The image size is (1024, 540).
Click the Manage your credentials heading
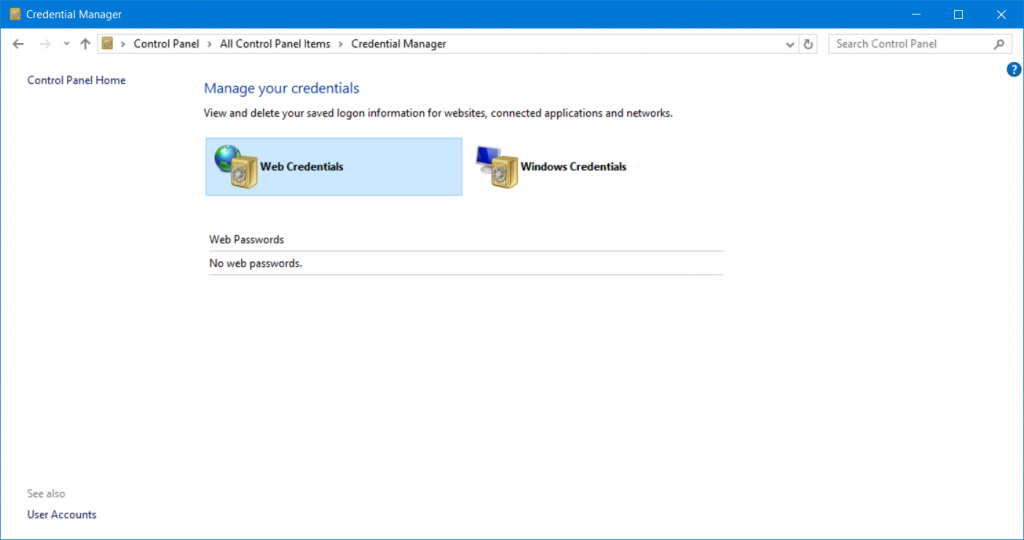281,88
